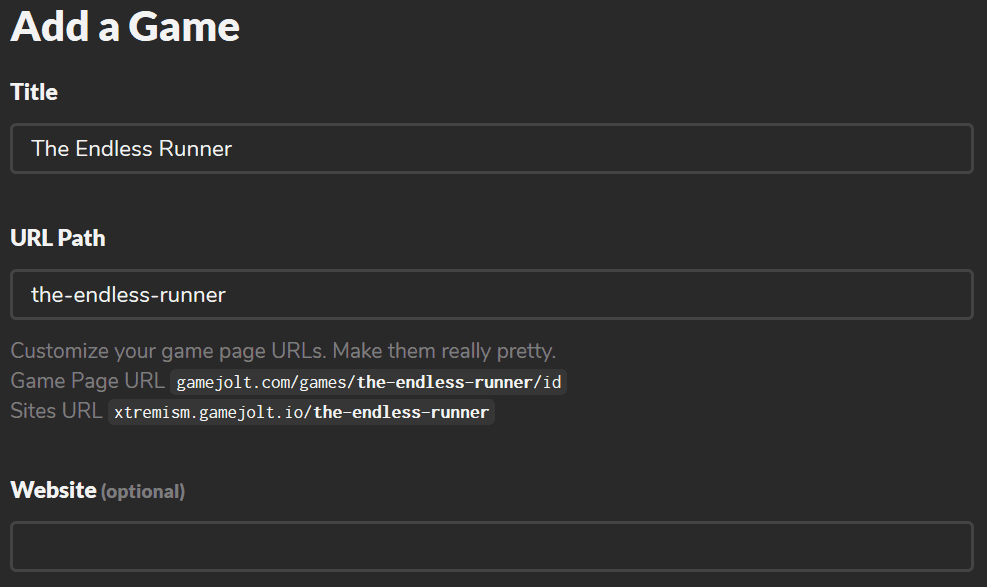This screenshot has height=587, width=987.
Task: Click the "Add a Game" heading
Action: (125, 26)
